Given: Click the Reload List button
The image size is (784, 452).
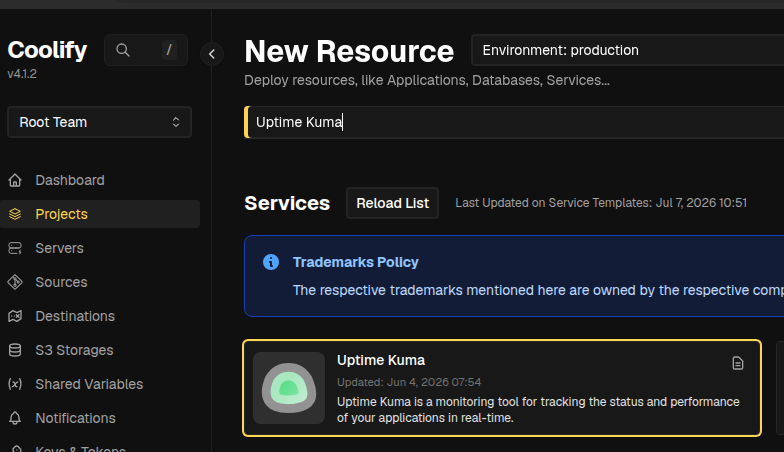Looking at the screenshot, I should [392, 203].
